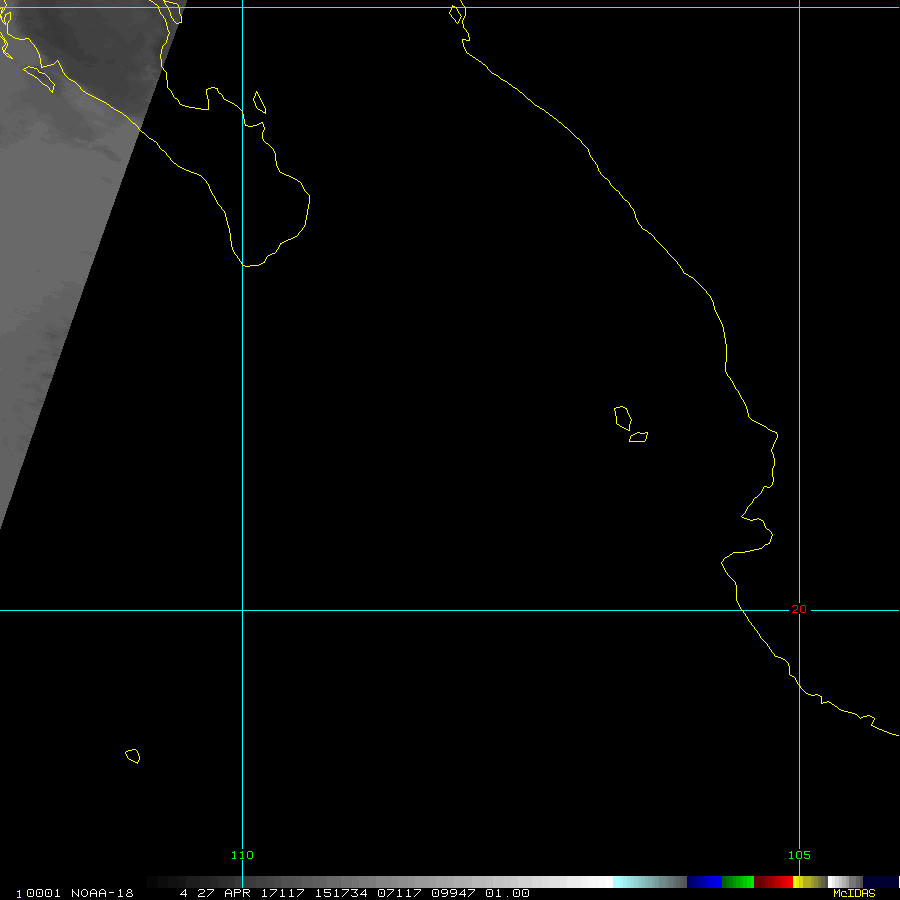The height and width of the screenshot is (900, 900).
Task: Click the small island east of Baja near gridline
Action: tap(259, 102)
